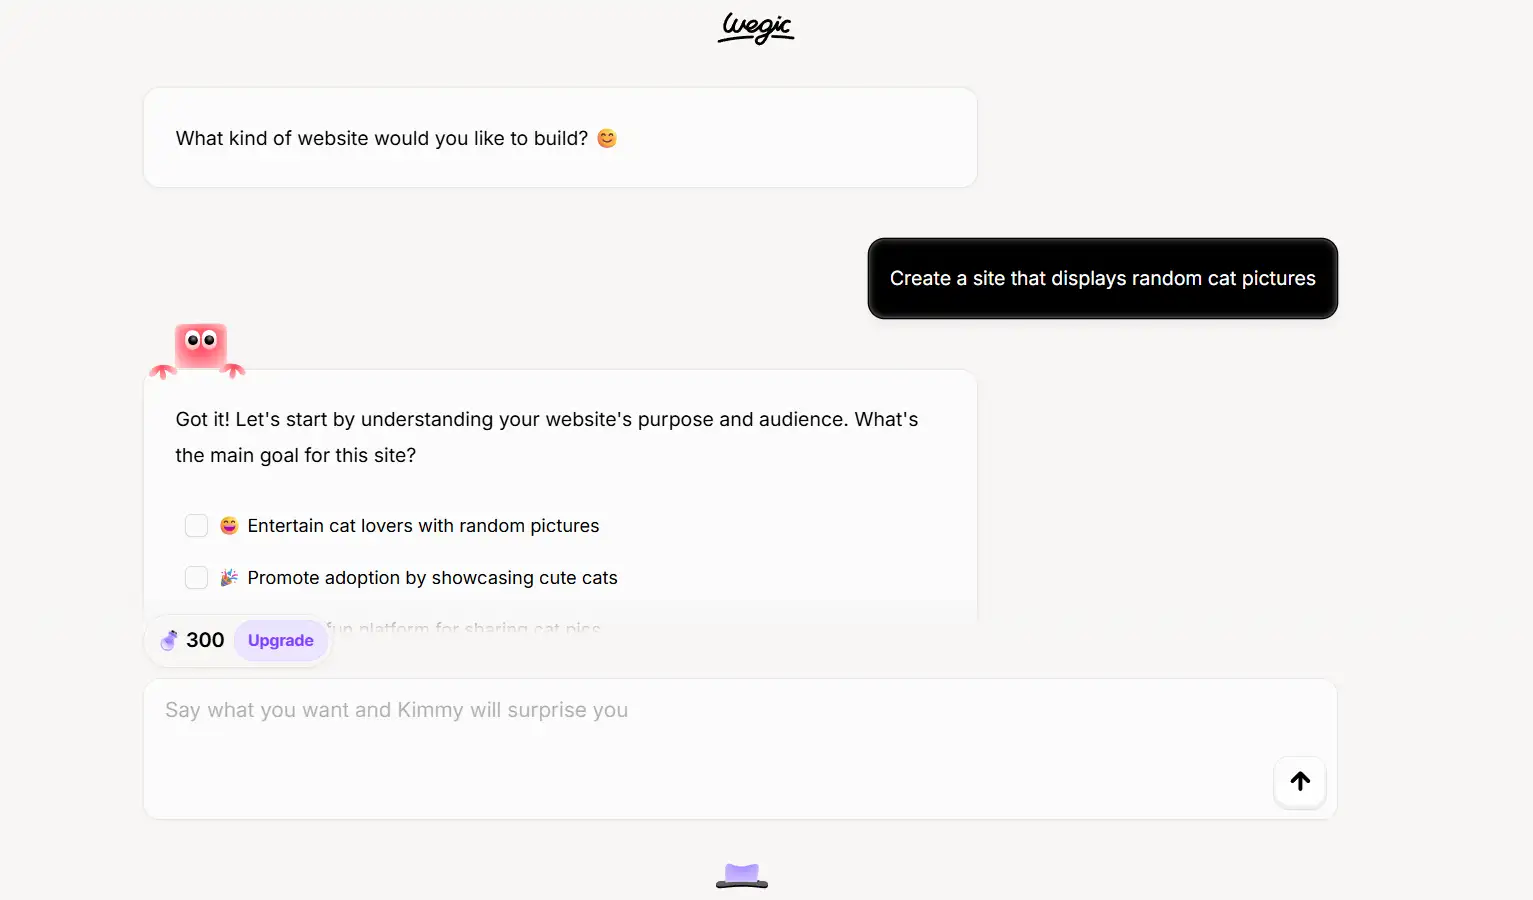
Task: Click the party popper emoji beside 'Promote adoption'
Action: pos(229,578)
